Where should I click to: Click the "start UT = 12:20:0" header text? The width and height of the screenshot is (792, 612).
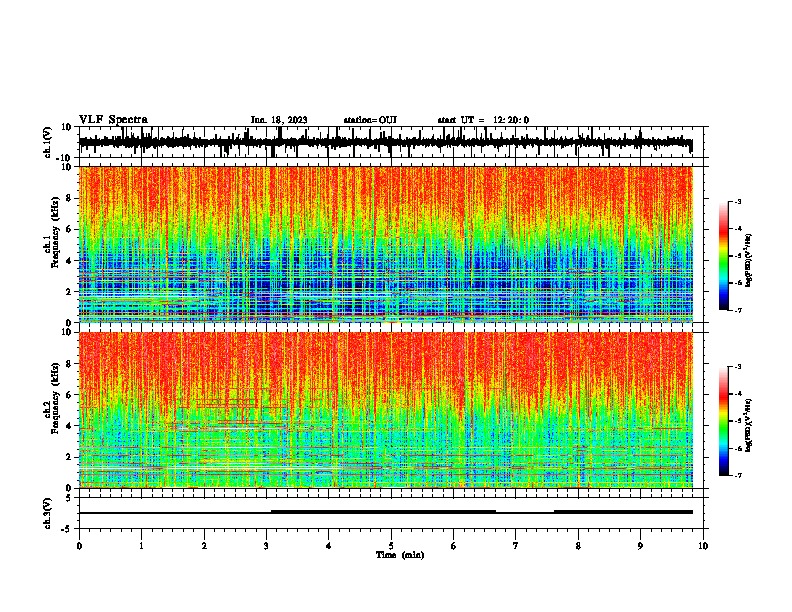[x=483, y=120]
